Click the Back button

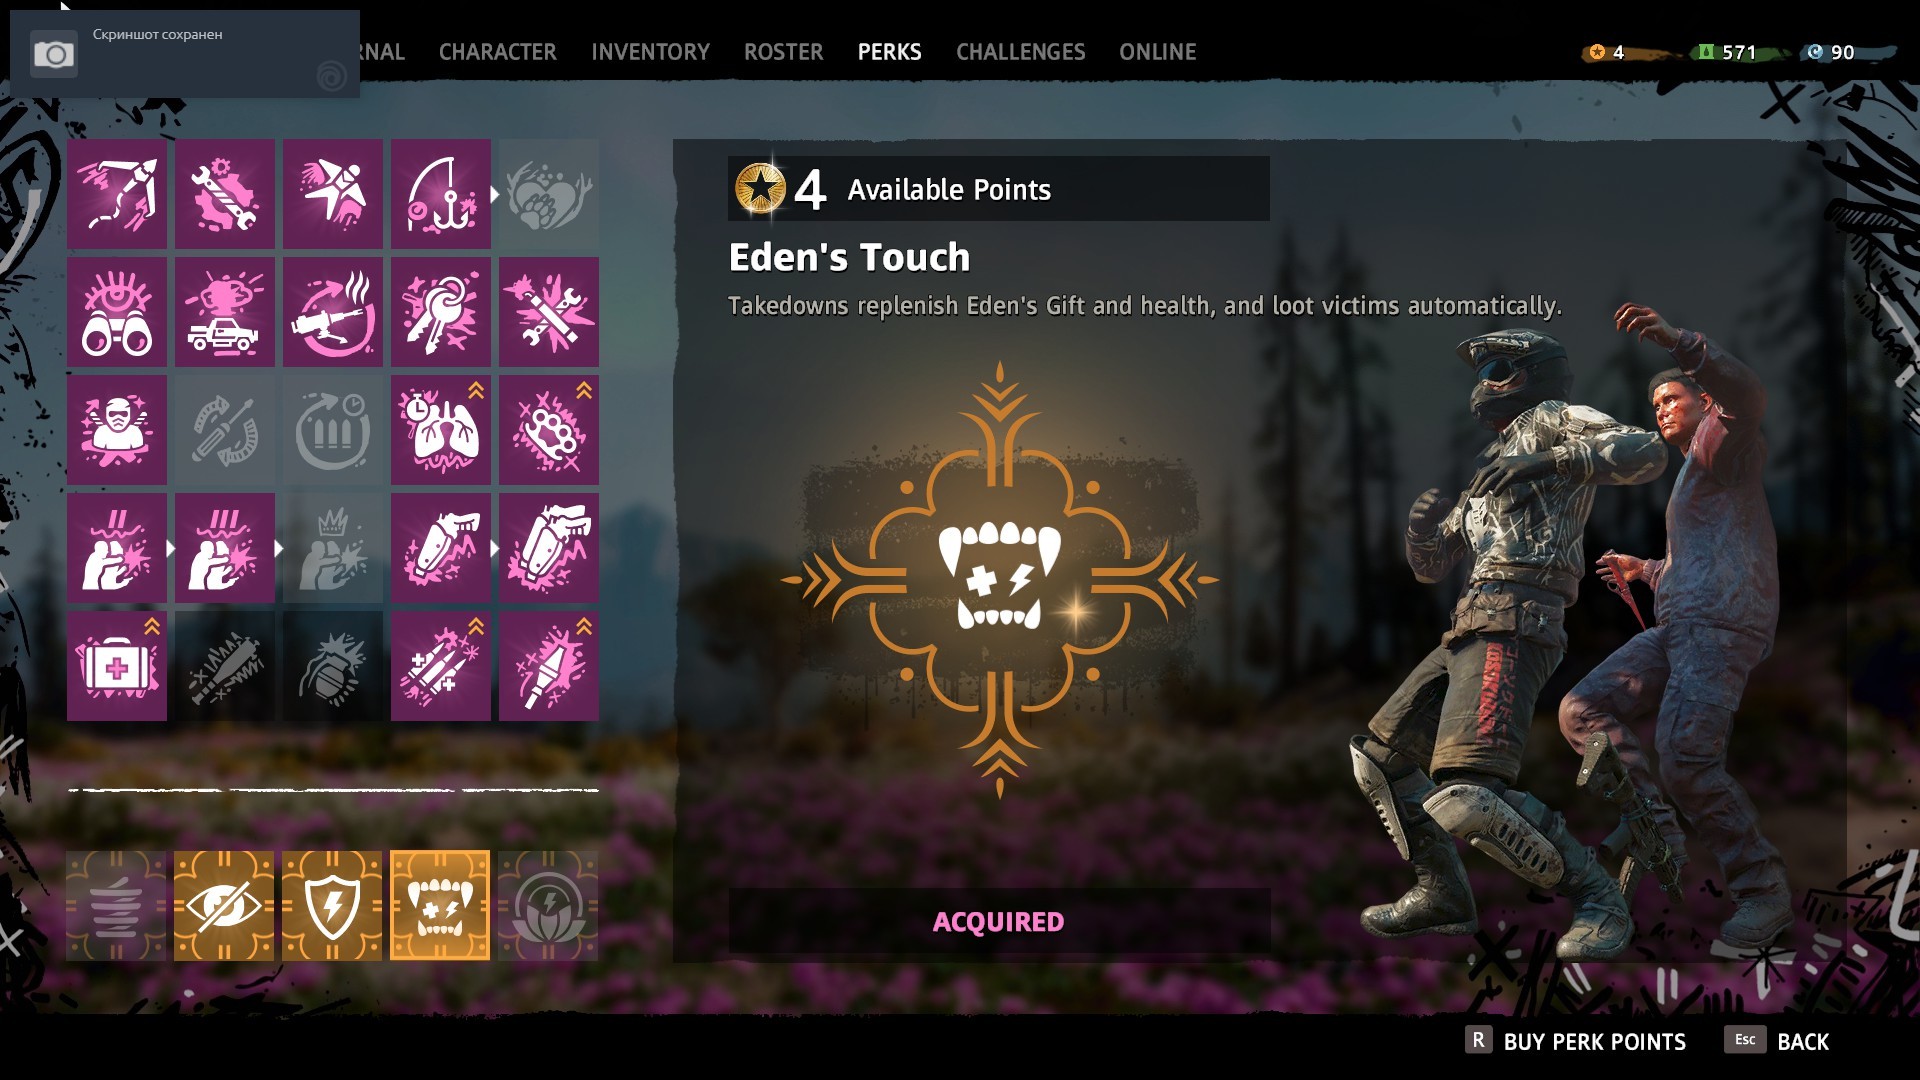click(x=1777, y=1041)
